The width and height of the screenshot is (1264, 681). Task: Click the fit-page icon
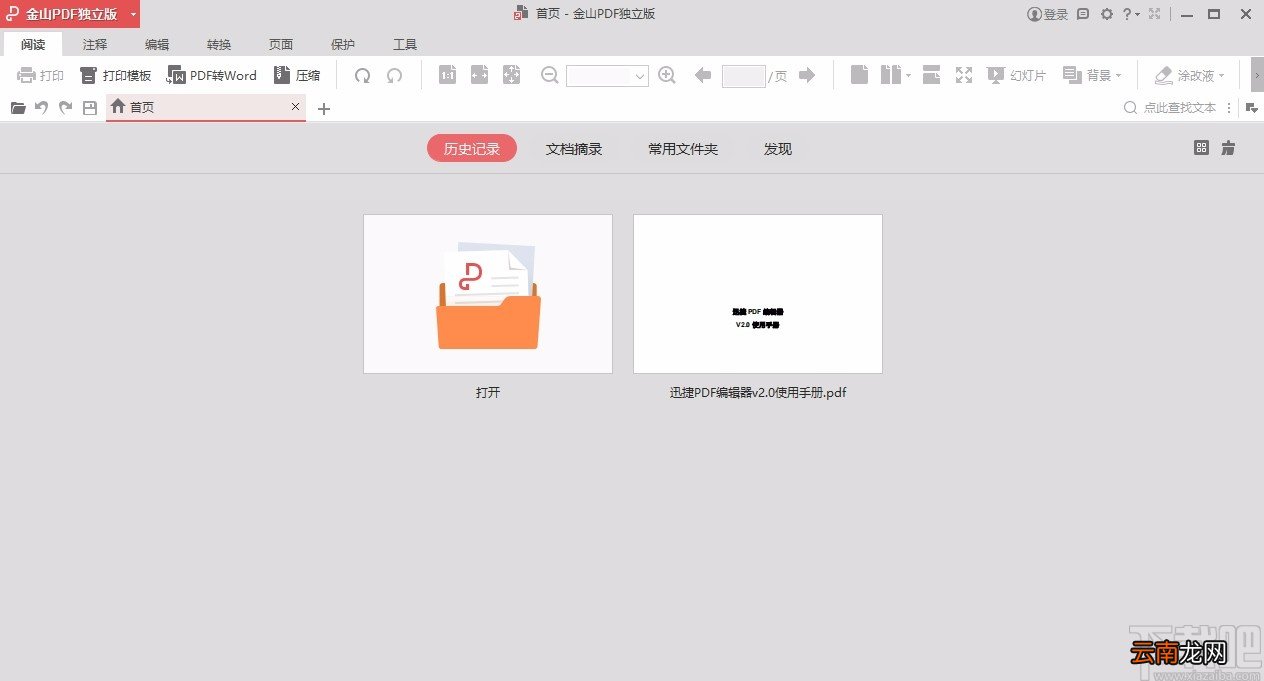click(x=512, y=75)
